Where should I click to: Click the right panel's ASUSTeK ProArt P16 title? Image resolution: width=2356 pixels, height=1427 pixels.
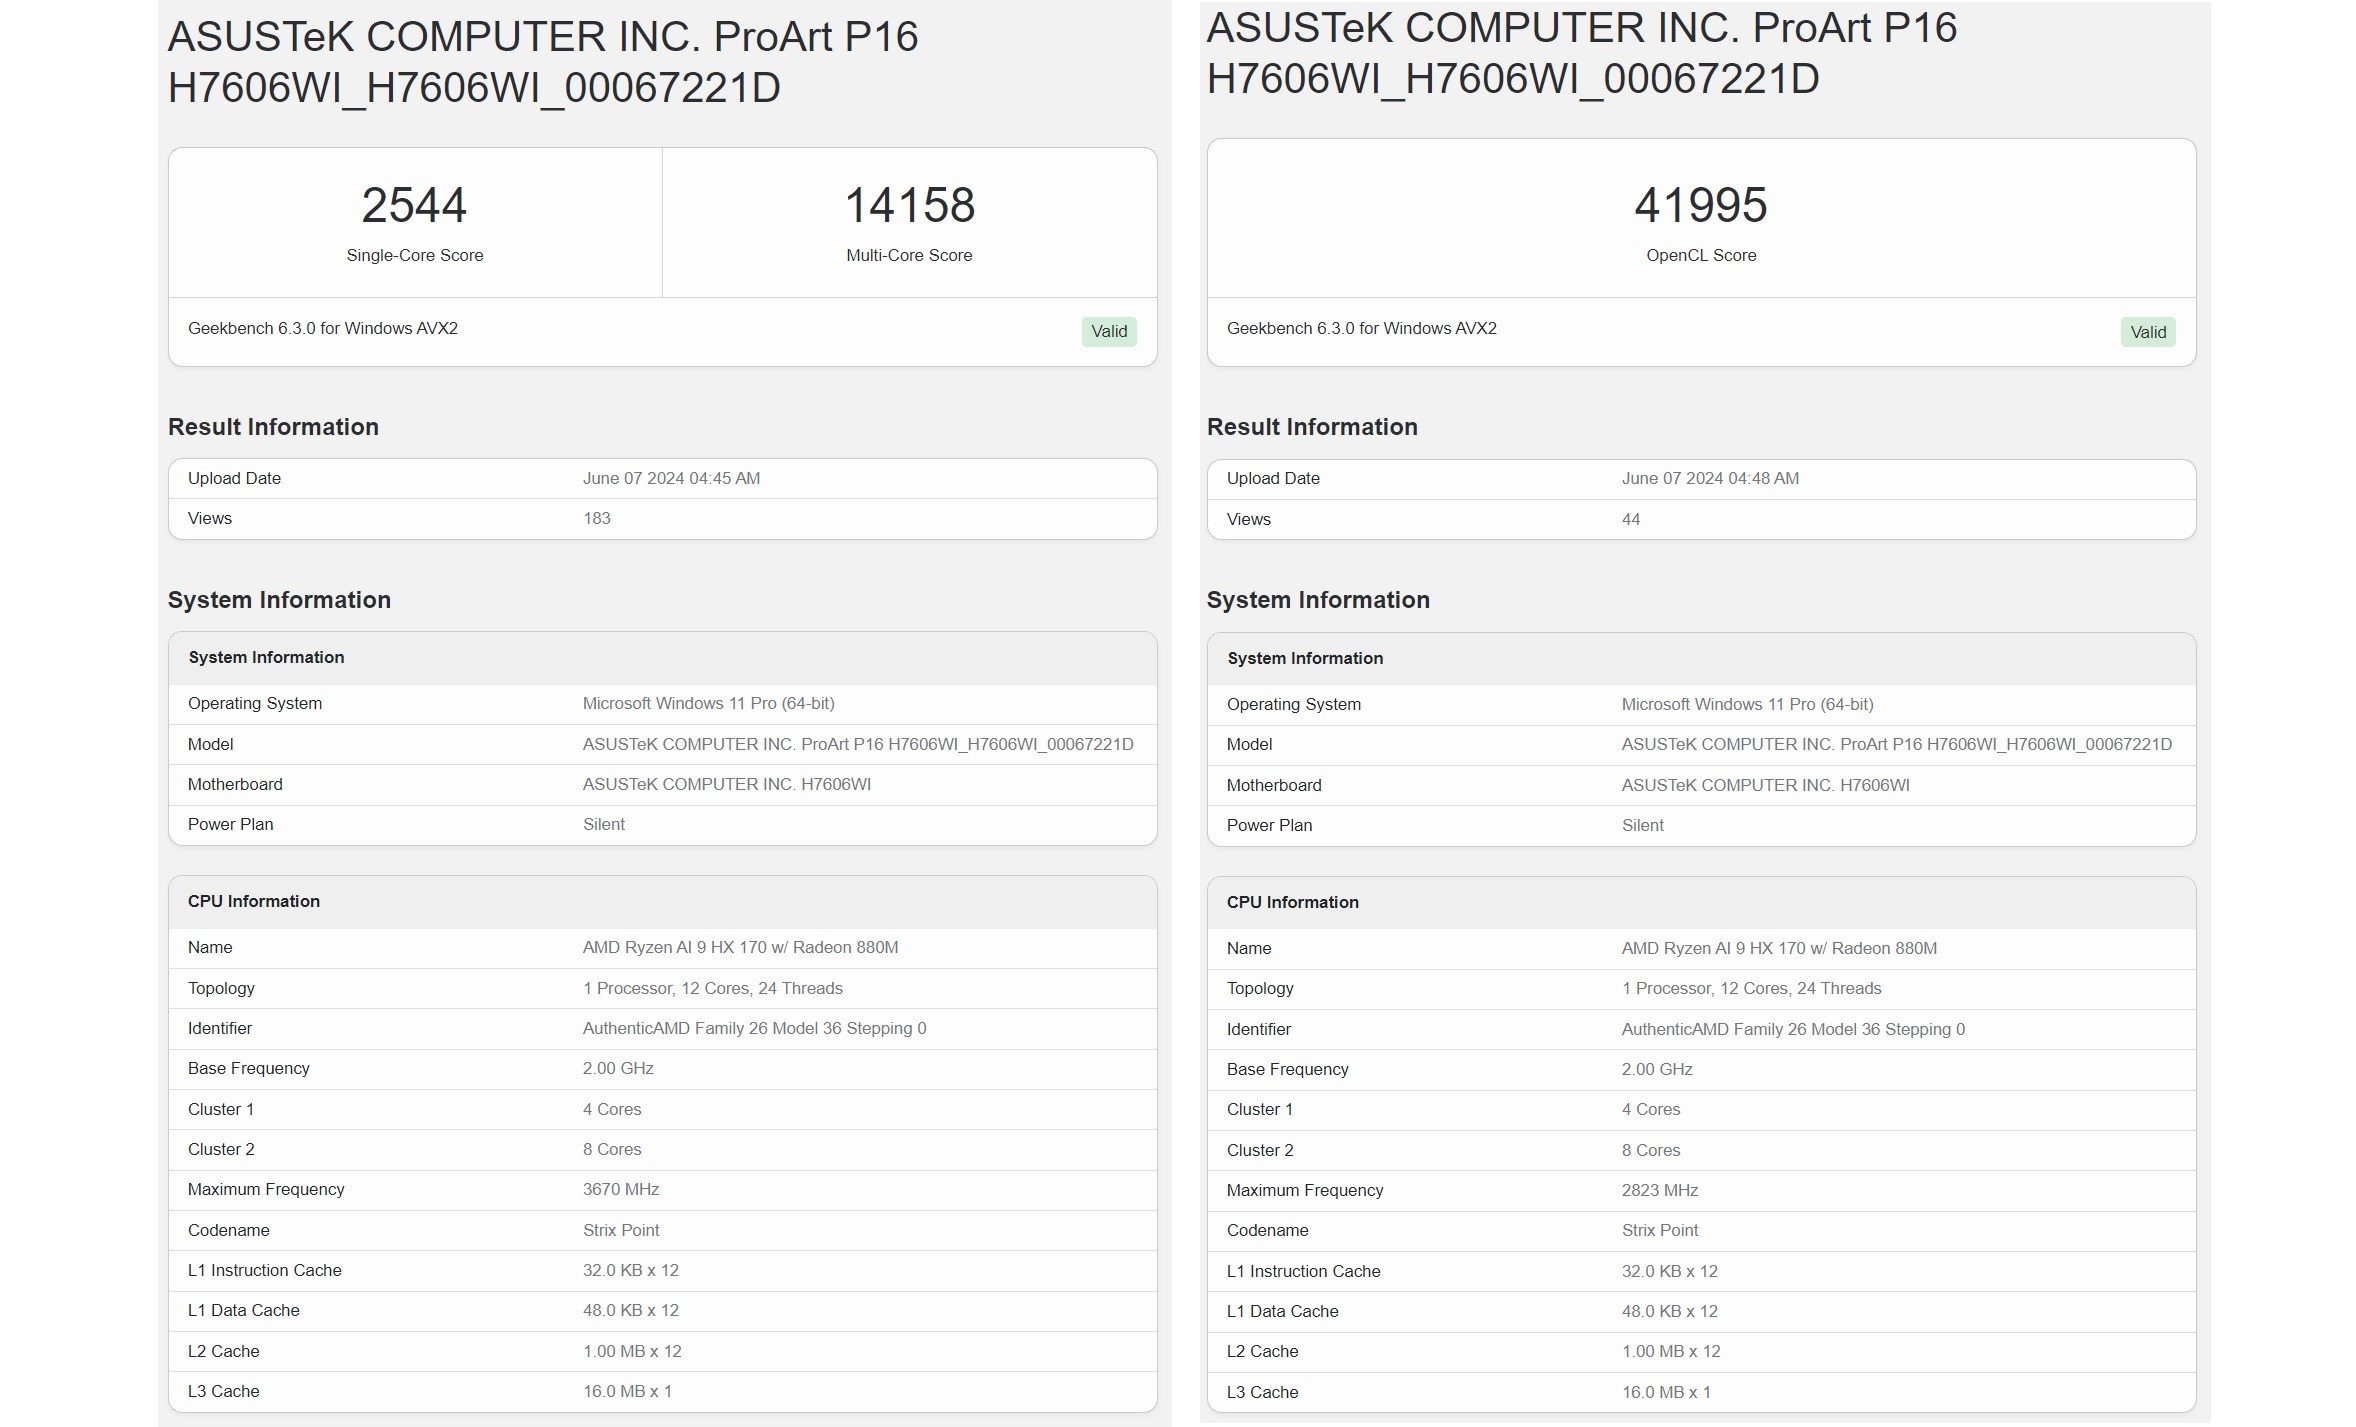pyautogui.click(x=1582, y=53)
